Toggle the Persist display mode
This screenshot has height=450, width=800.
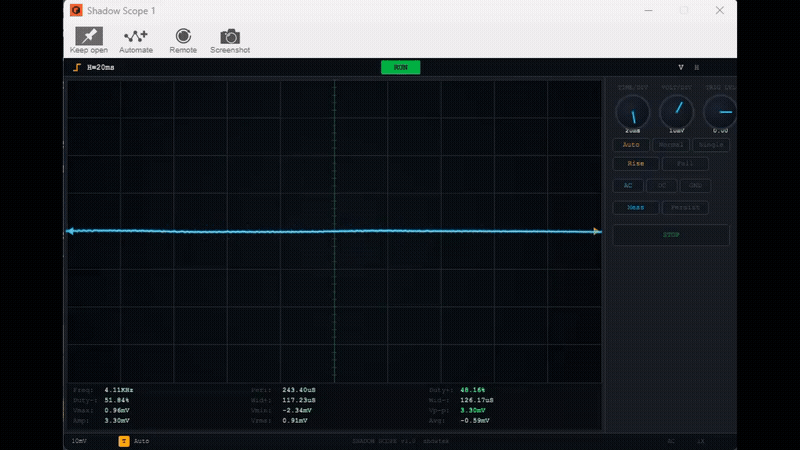click(x=685, y=208)
